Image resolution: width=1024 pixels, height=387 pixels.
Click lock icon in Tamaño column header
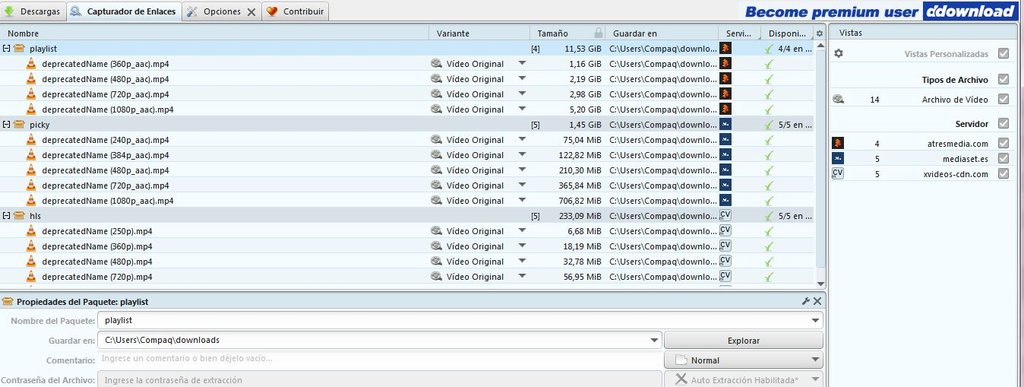(x=598, y=33)
